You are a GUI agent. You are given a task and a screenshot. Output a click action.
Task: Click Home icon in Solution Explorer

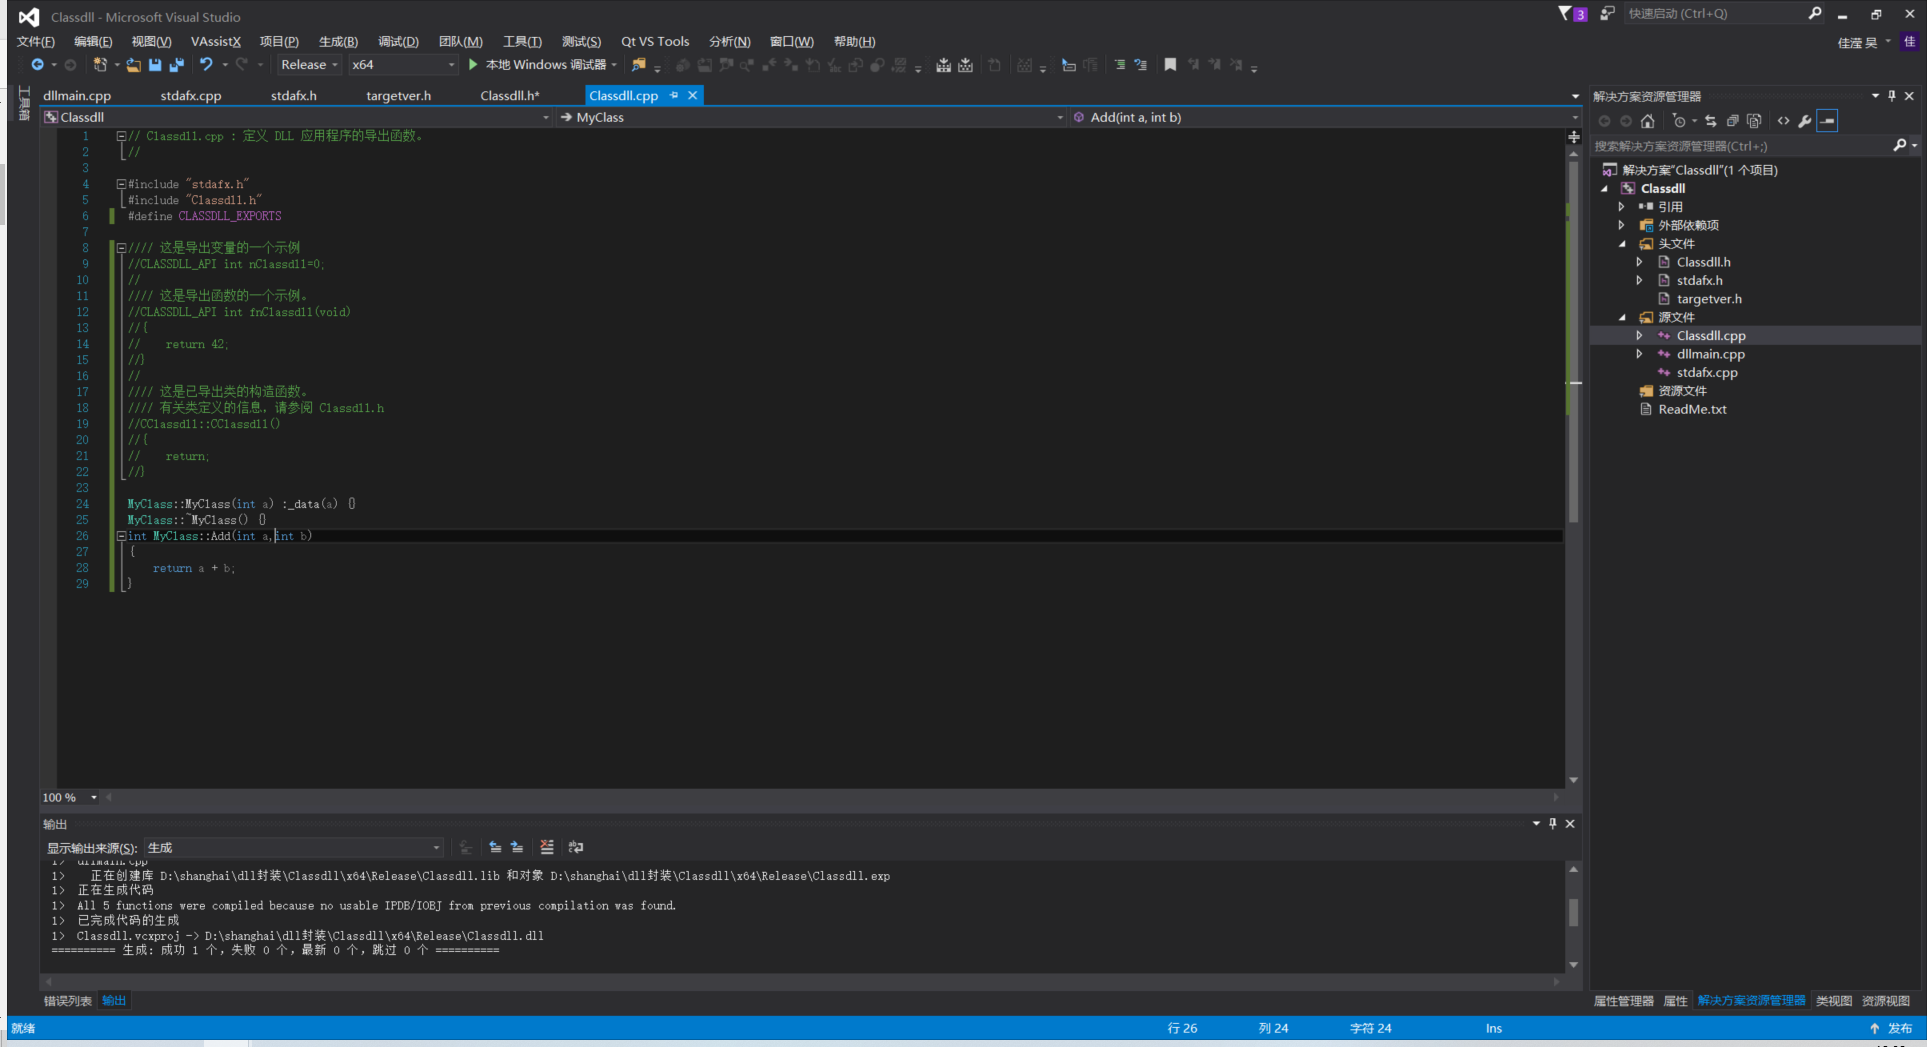click(1648, 121)
